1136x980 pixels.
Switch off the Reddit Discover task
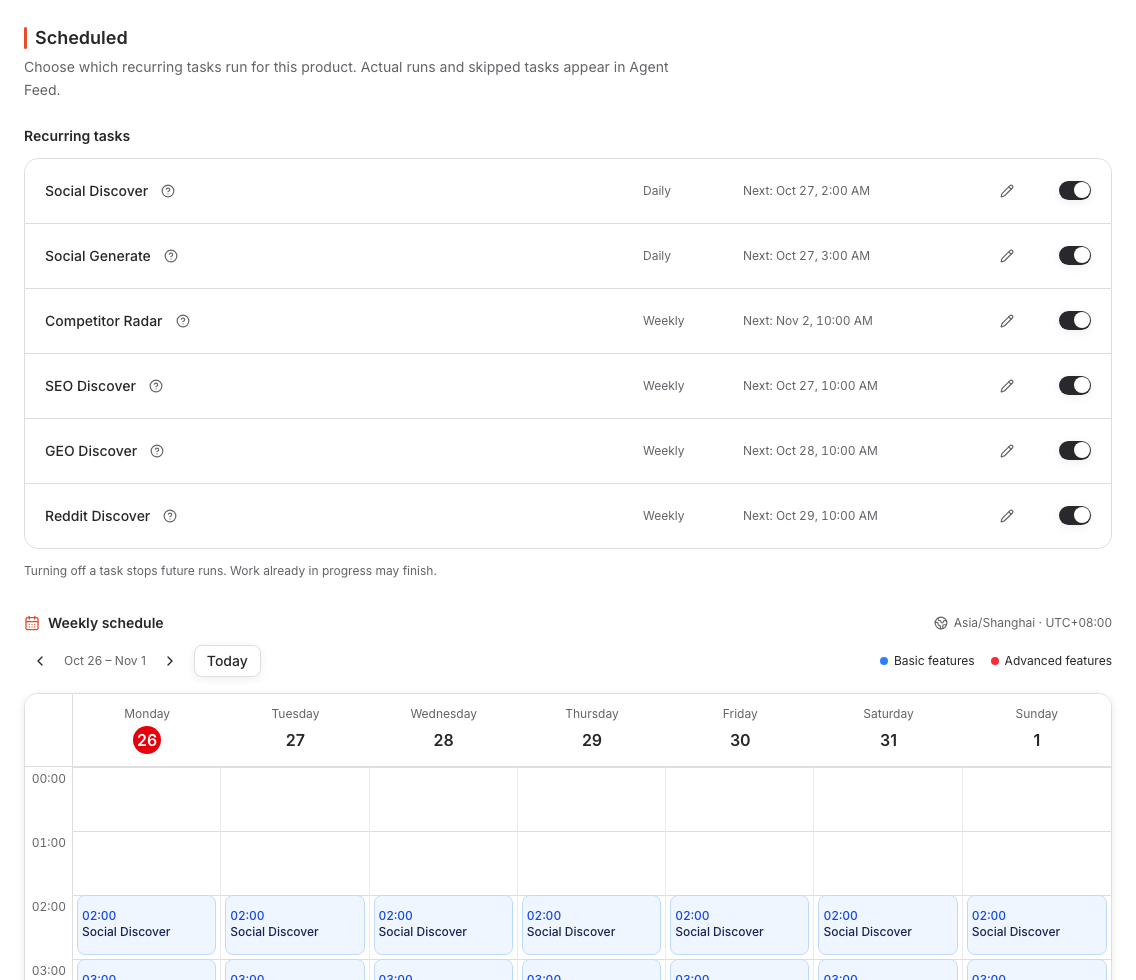pyautogui.click(x=1075, y=516)
